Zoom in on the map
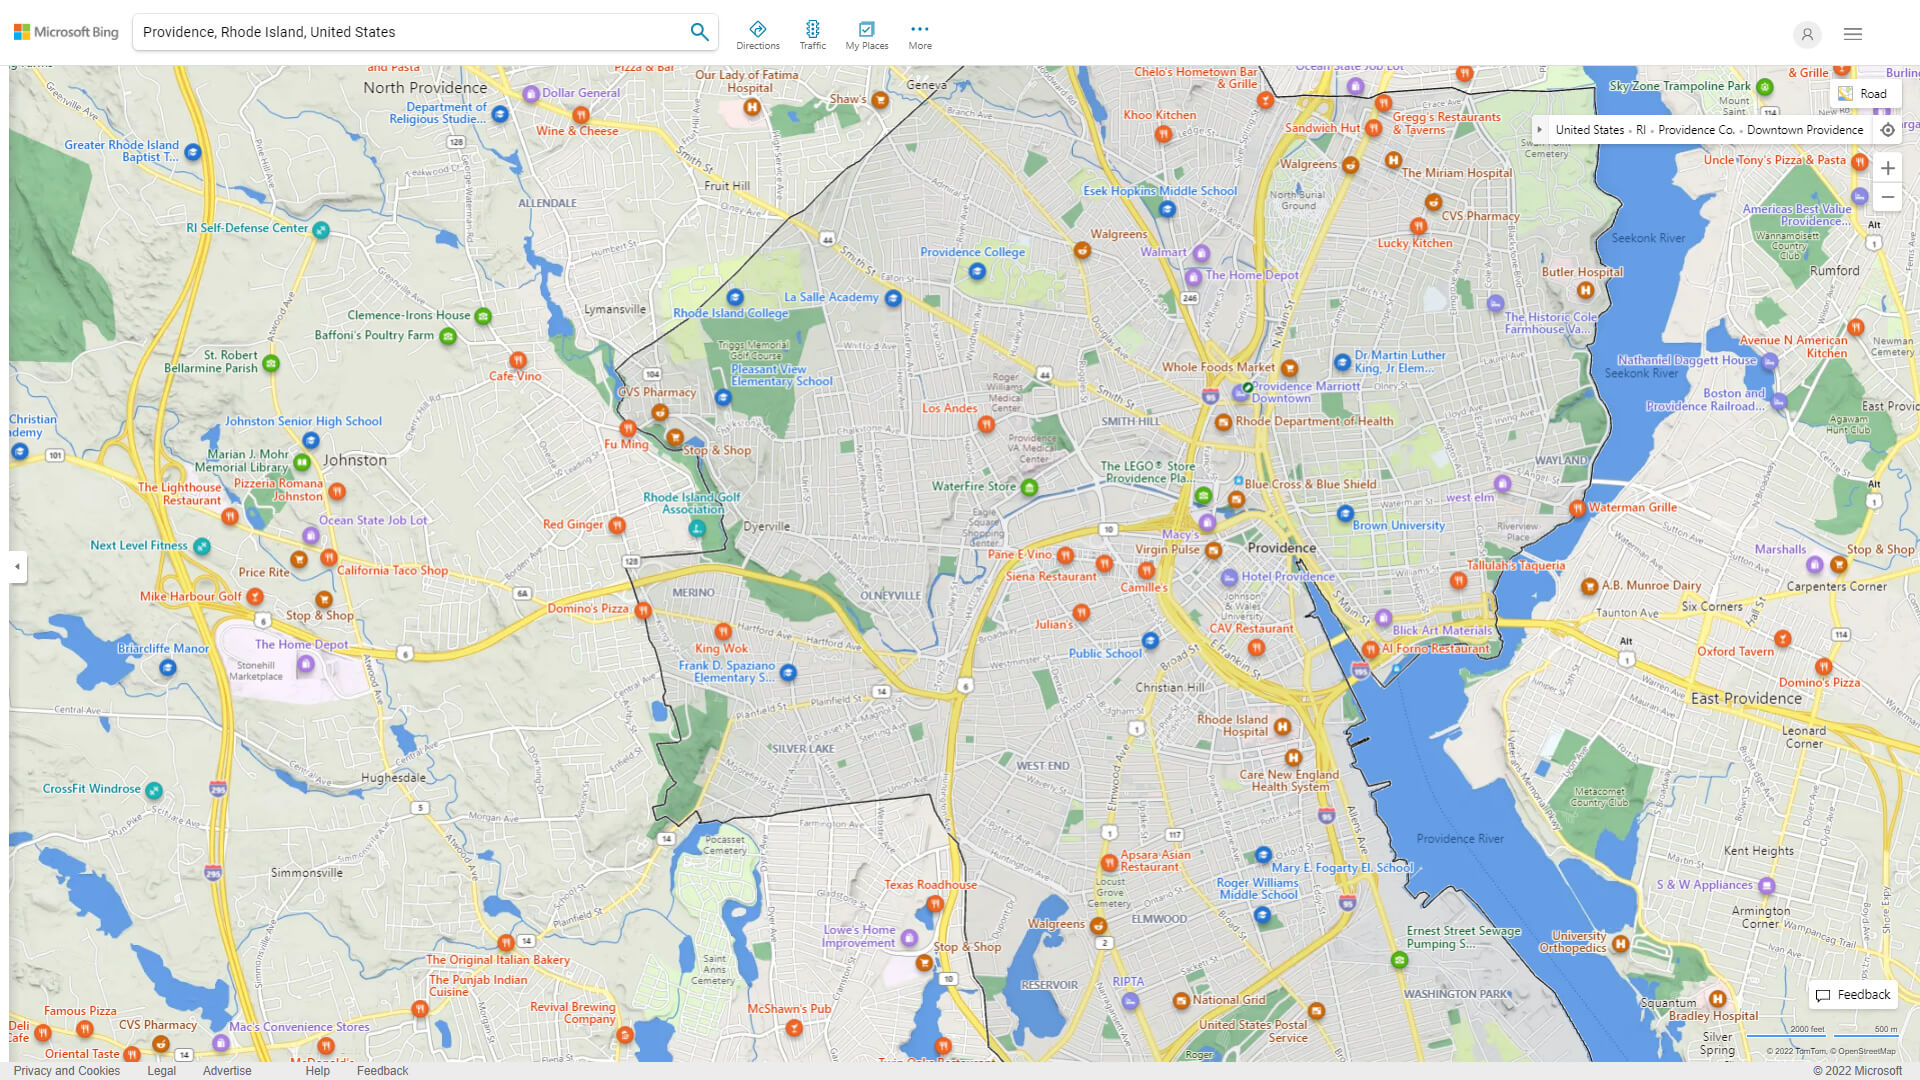This screenshot has width=1920, height=1080. (x=1887, y=168)
